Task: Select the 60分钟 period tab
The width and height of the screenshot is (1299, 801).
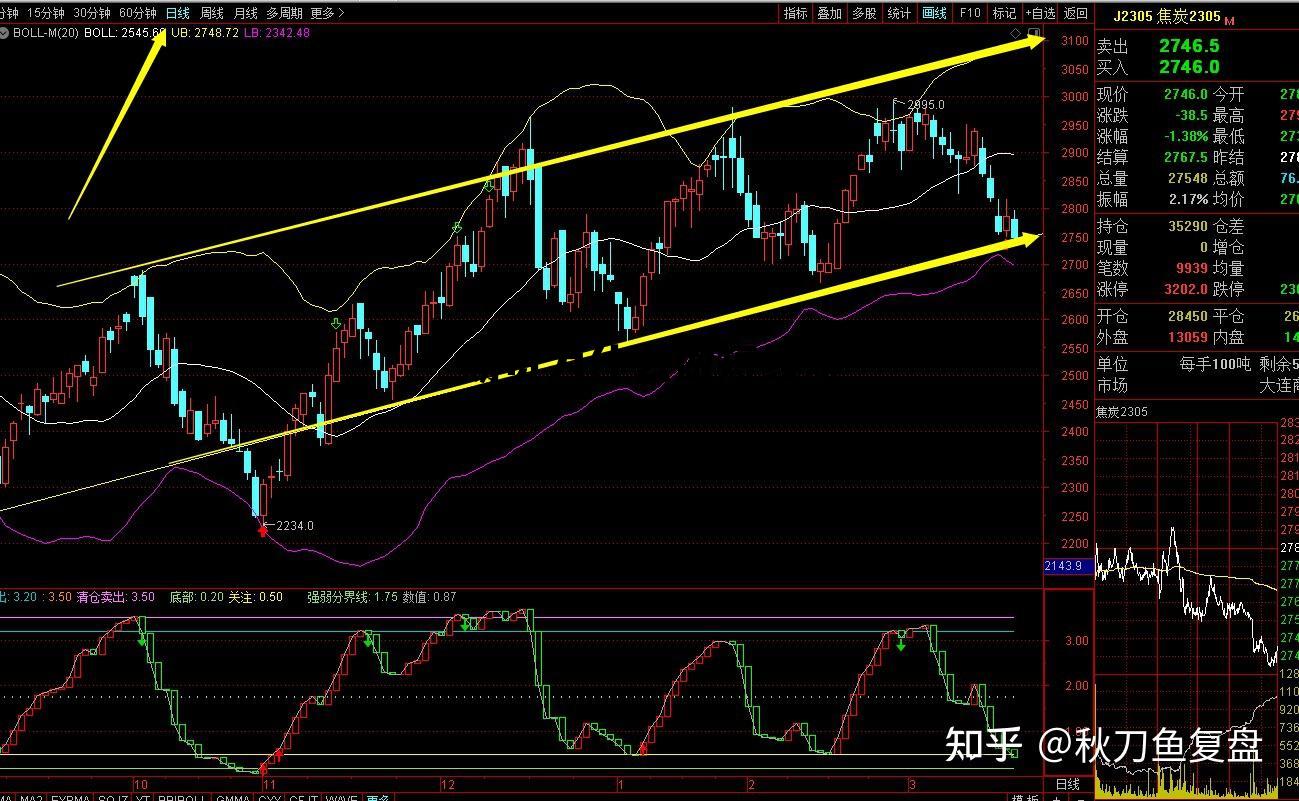Action: [x=137, y=13]
